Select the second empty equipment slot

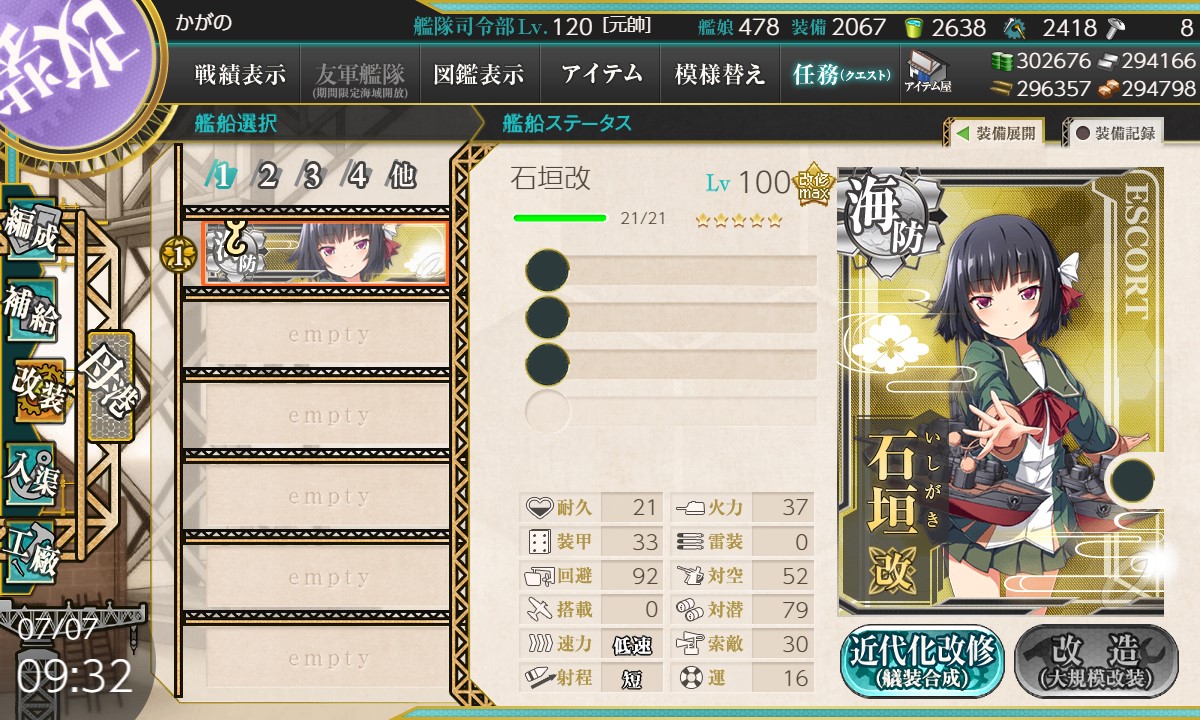(x=671, y=317)
